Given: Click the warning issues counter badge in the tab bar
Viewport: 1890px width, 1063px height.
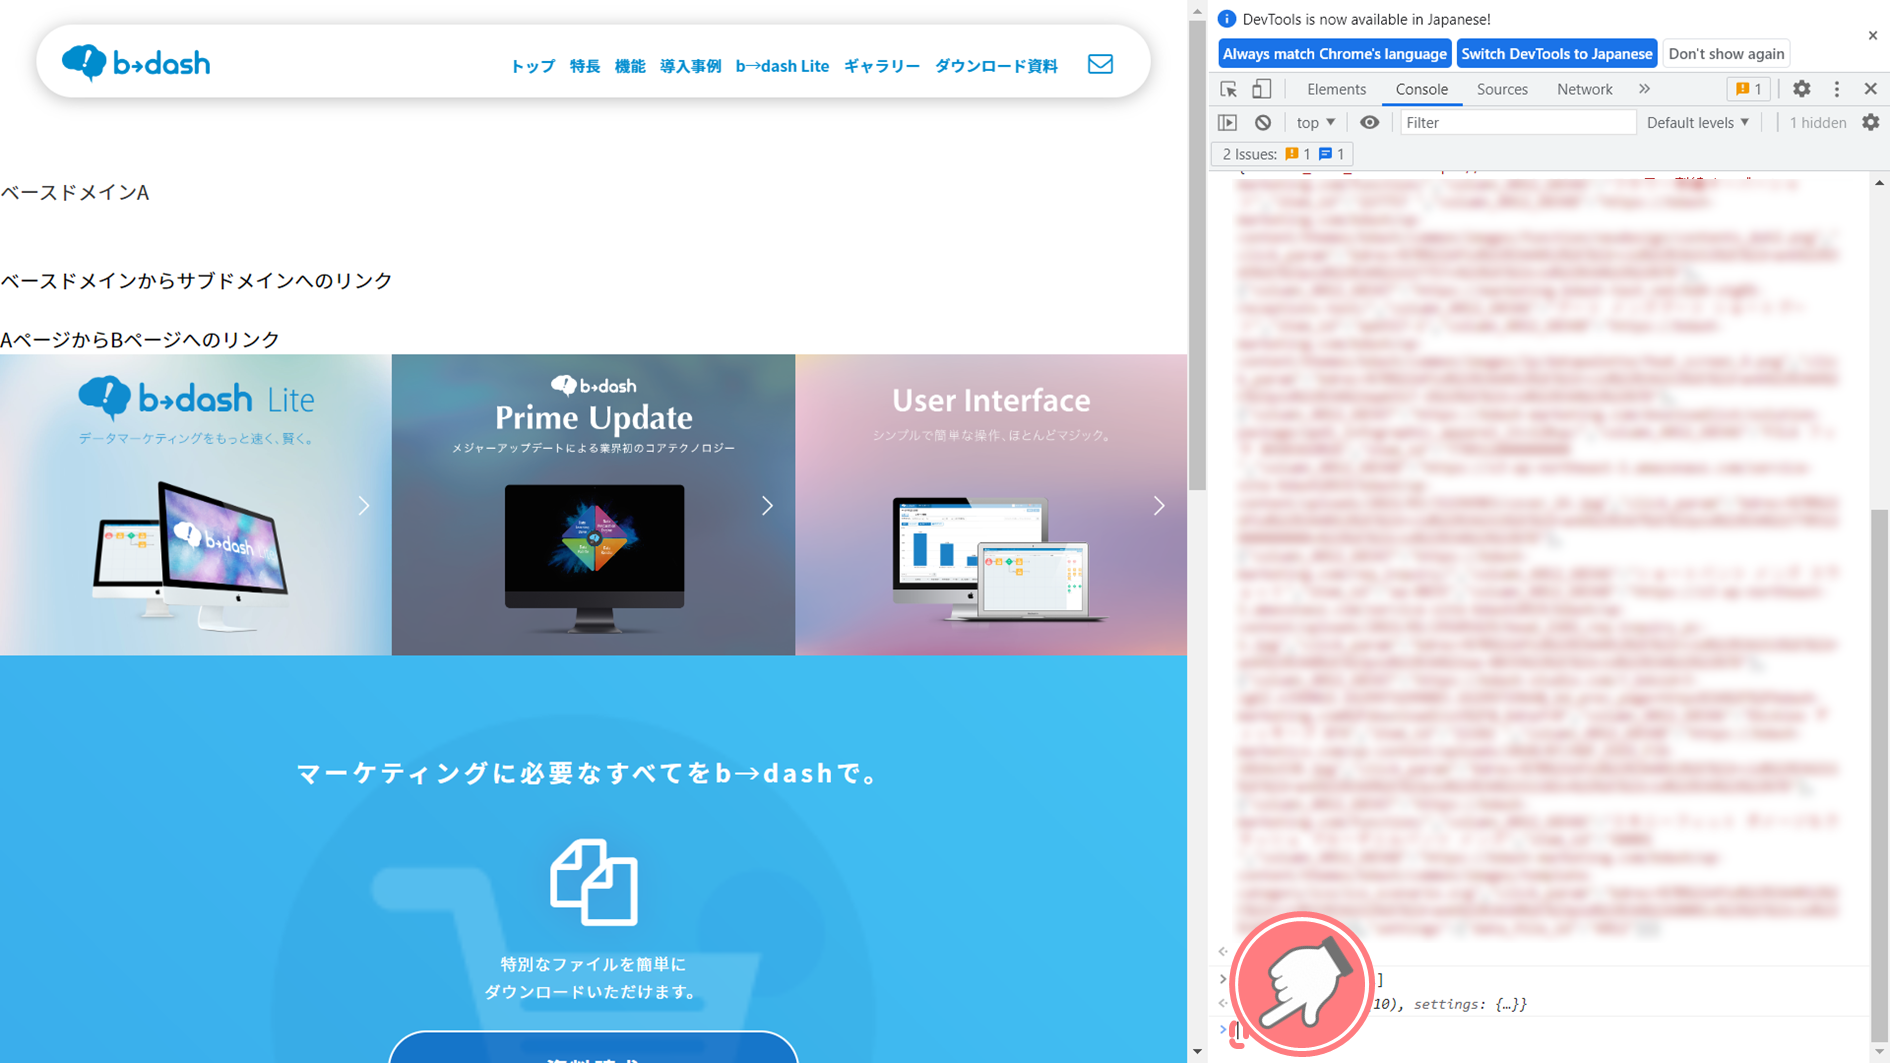Looking at the screenshot, I should coord(1749,89).
